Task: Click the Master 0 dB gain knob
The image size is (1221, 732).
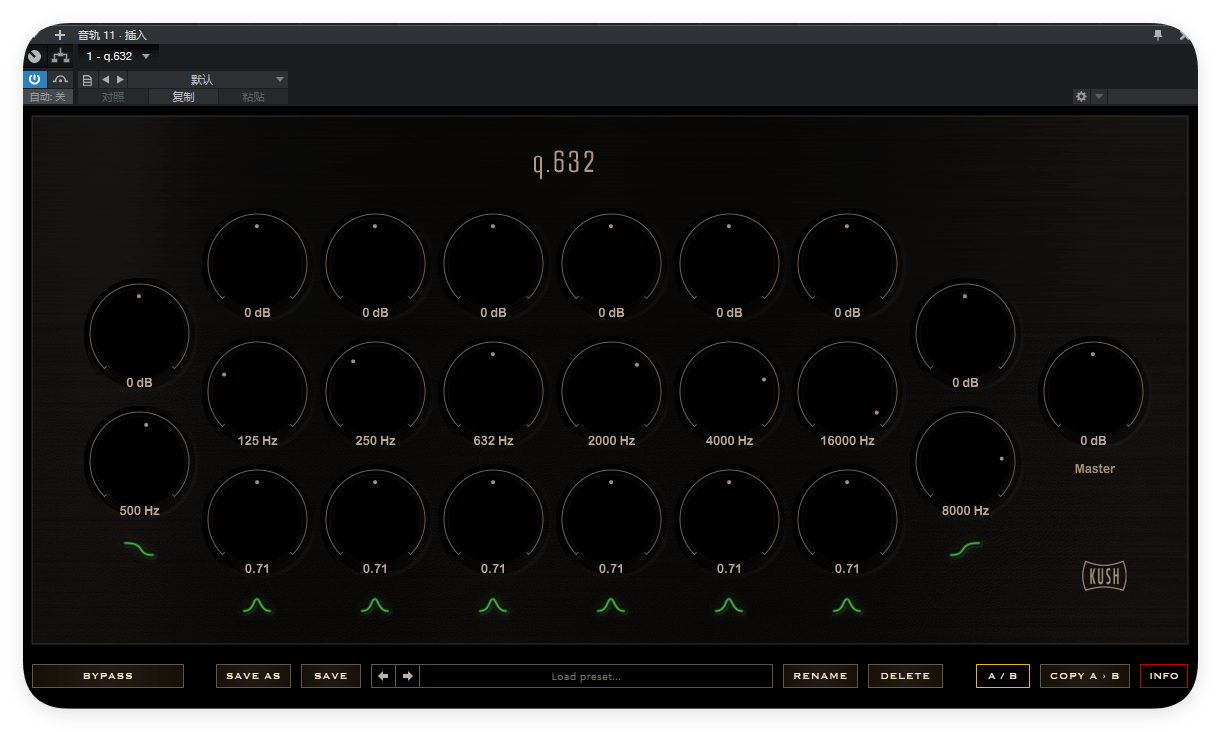Action: 1093,390
